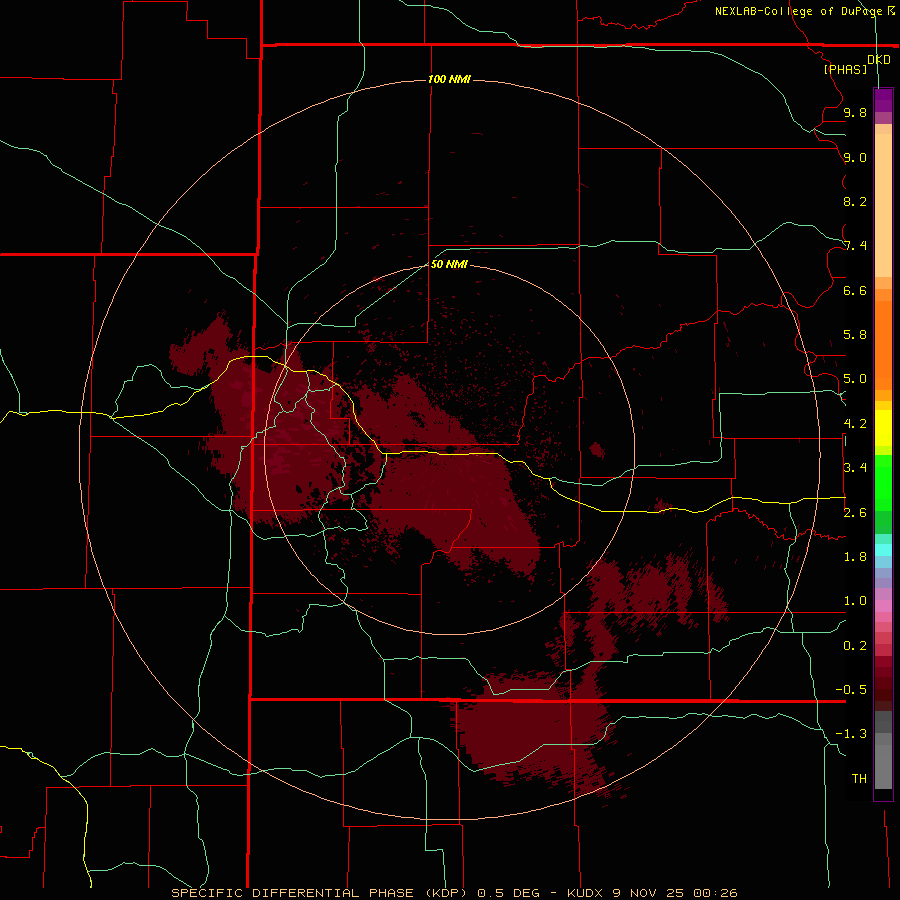The height and width of the screenshot is (900, 900).
Task: Click the 5.0 scale value
Action: tap(855, 379)
